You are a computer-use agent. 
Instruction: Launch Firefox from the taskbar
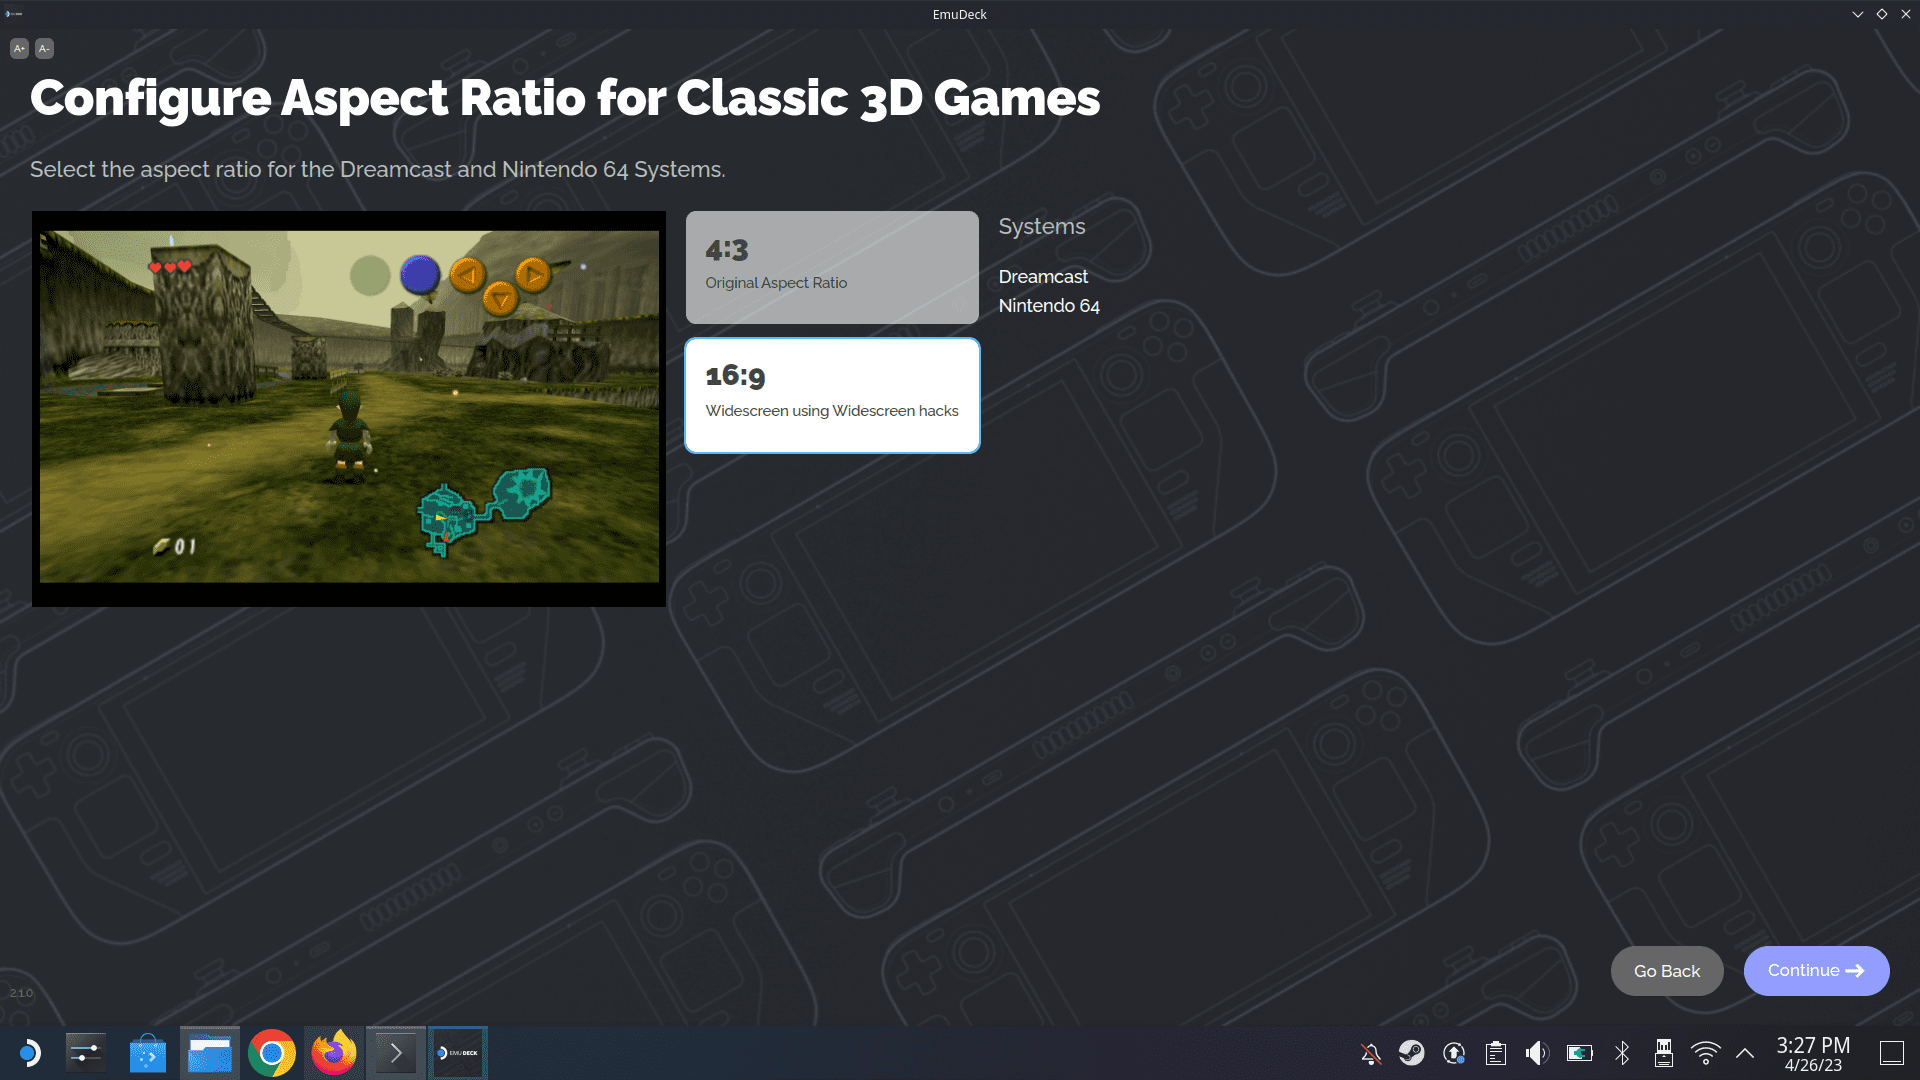tap(334, 1053)
